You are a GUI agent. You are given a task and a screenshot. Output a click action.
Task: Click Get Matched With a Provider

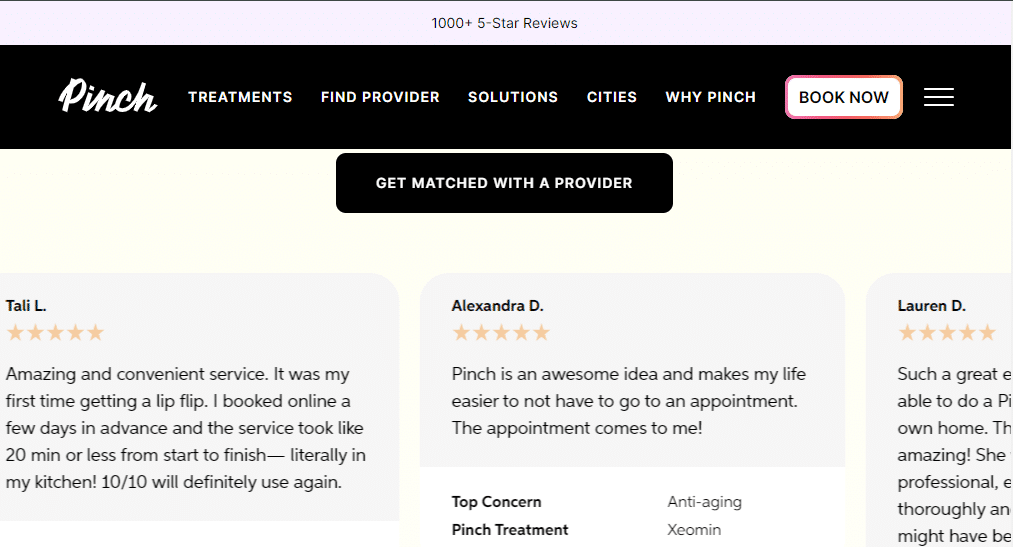[x=504, y=183]
